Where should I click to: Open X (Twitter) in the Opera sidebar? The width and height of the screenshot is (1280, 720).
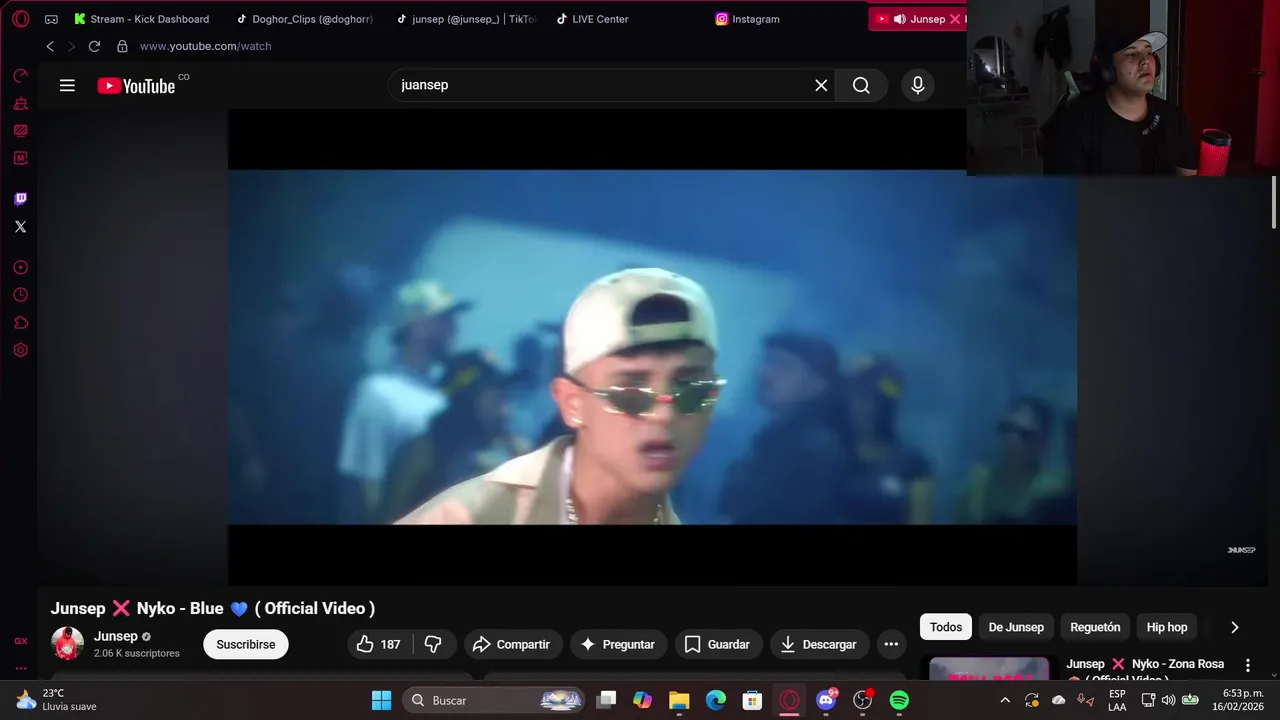(20, 227)
